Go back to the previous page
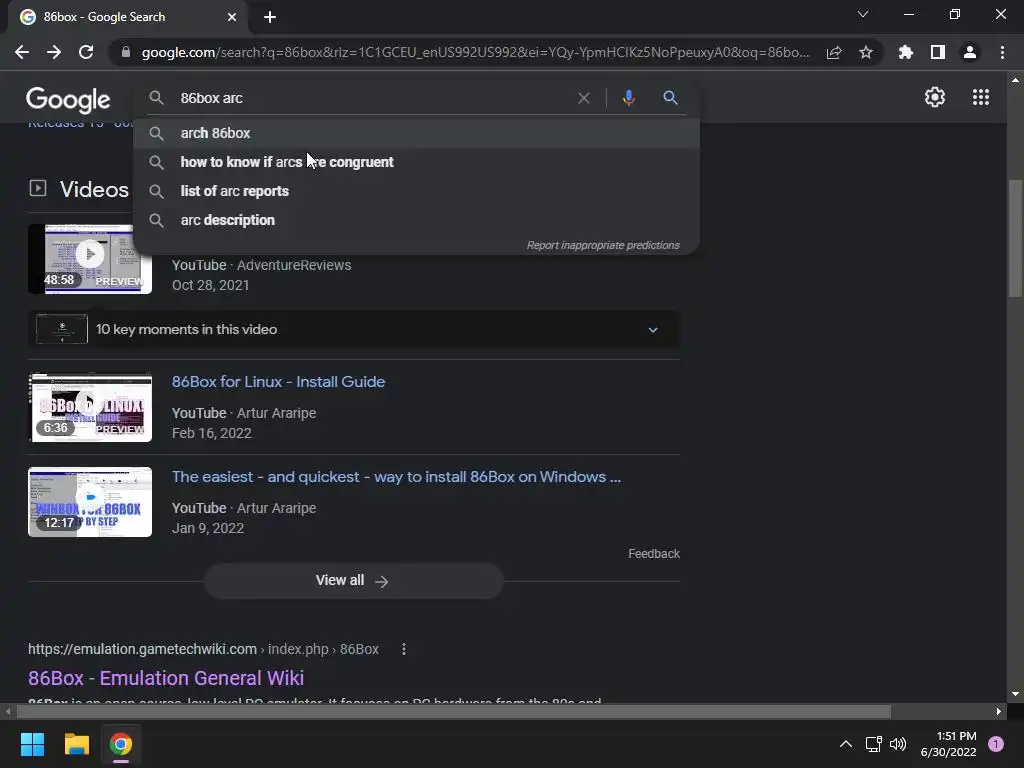 [x=22, y=52]
